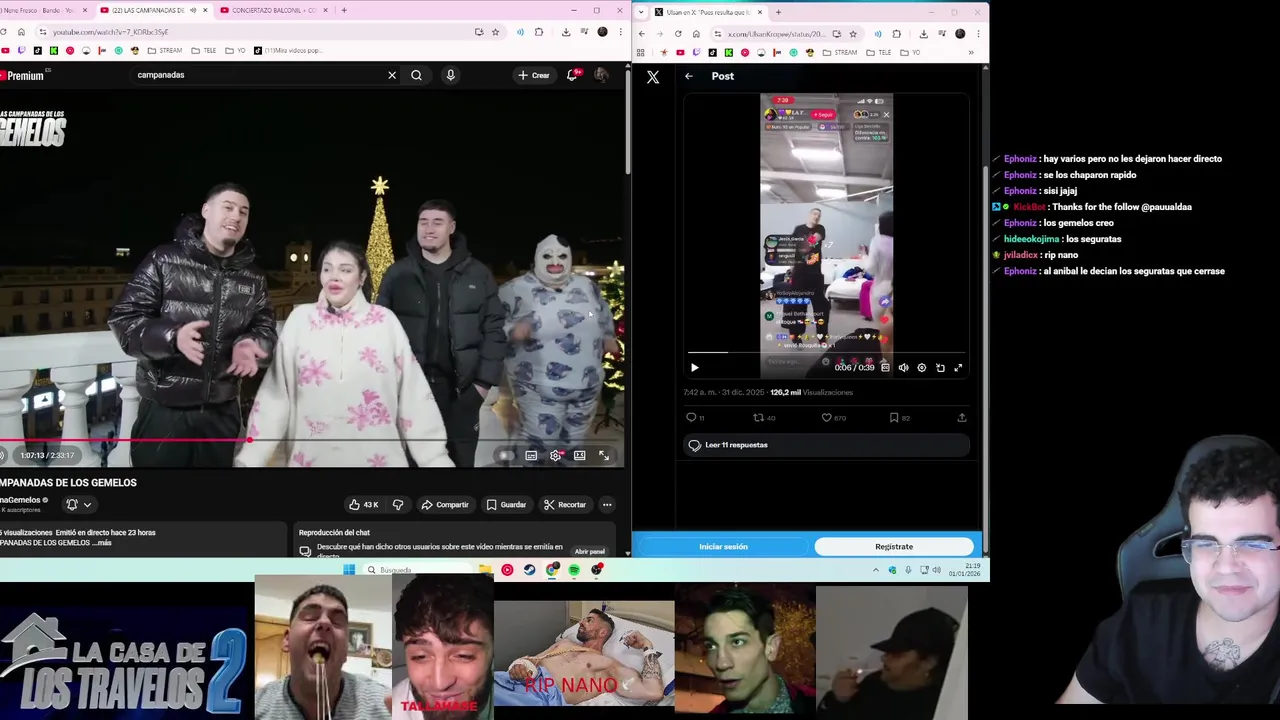Clear the YouTube search box text
The image size is (1280, 720).
[x=392, y=75]
